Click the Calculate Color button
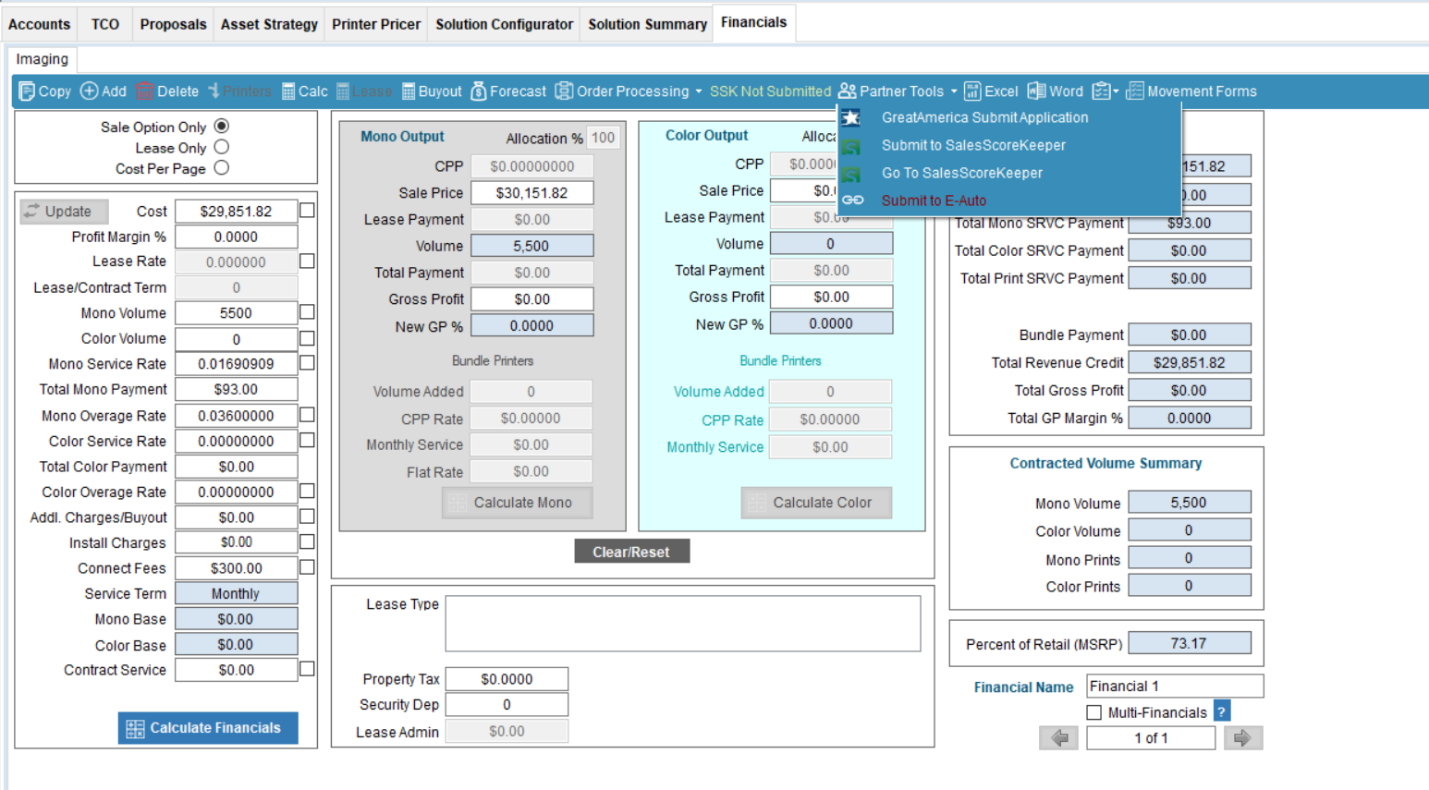The width and height of the screenshot is (1429, 790). point(816,503)
